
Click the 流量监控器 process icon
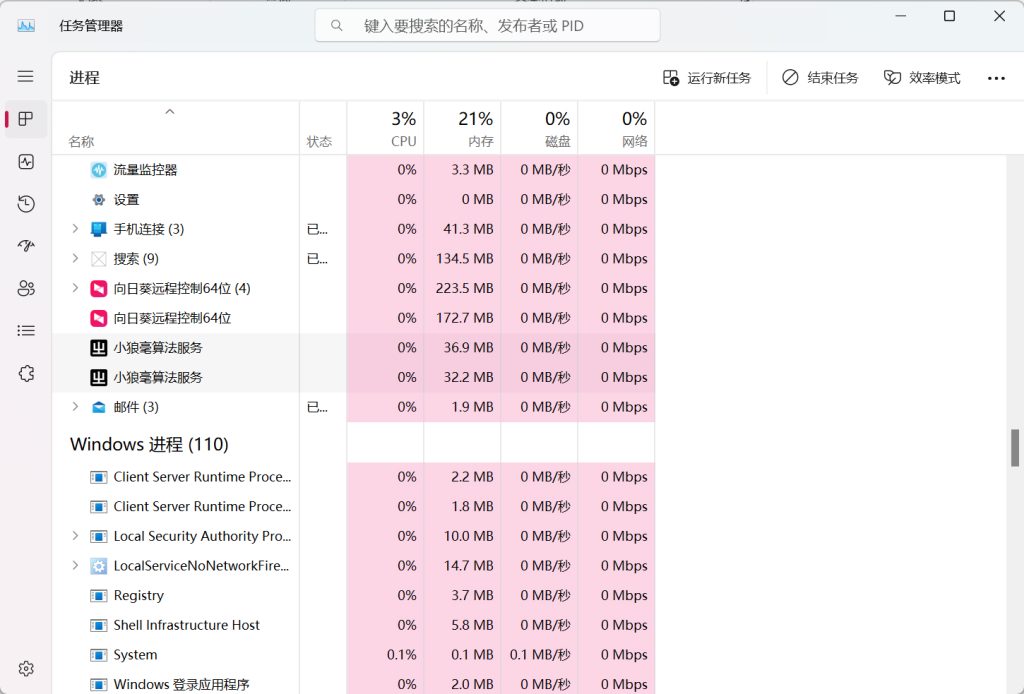99,170
